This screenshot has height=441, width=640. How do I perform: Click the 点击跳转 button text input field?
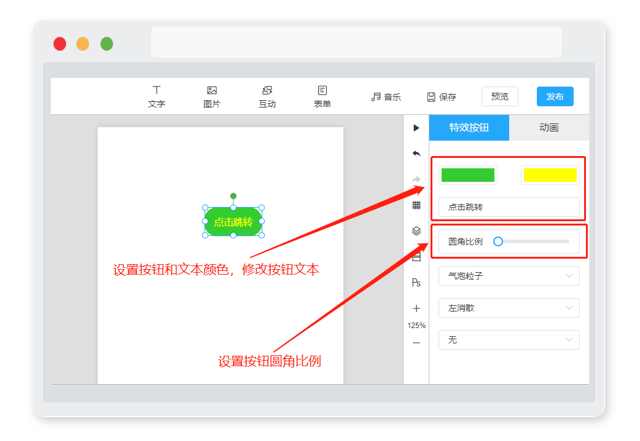pos(509,207)
